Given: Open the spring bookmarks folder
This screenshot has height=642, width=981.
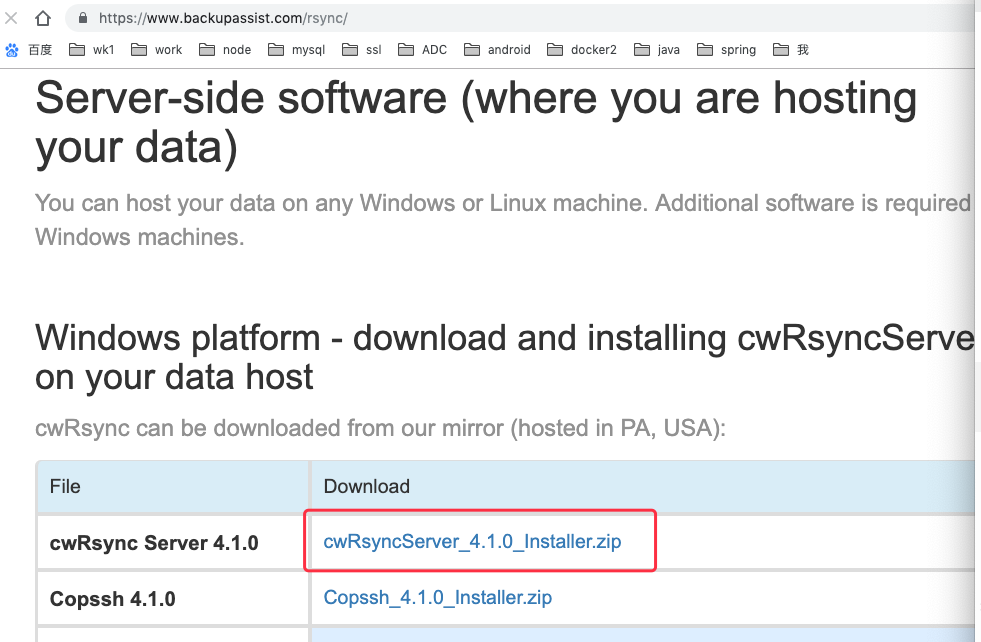Looking at the screenshot, I should tap(726, 49).
